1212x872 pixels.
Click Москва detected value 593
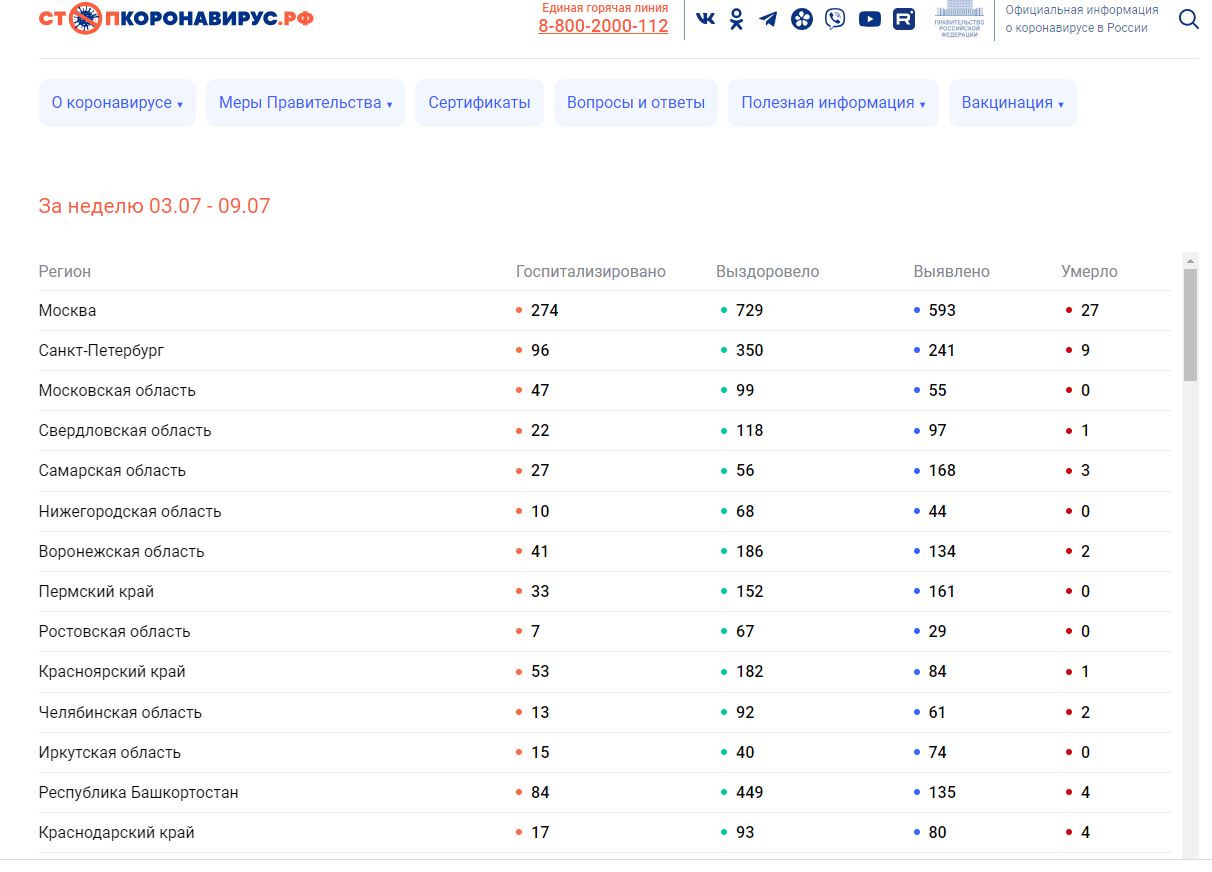943,311
